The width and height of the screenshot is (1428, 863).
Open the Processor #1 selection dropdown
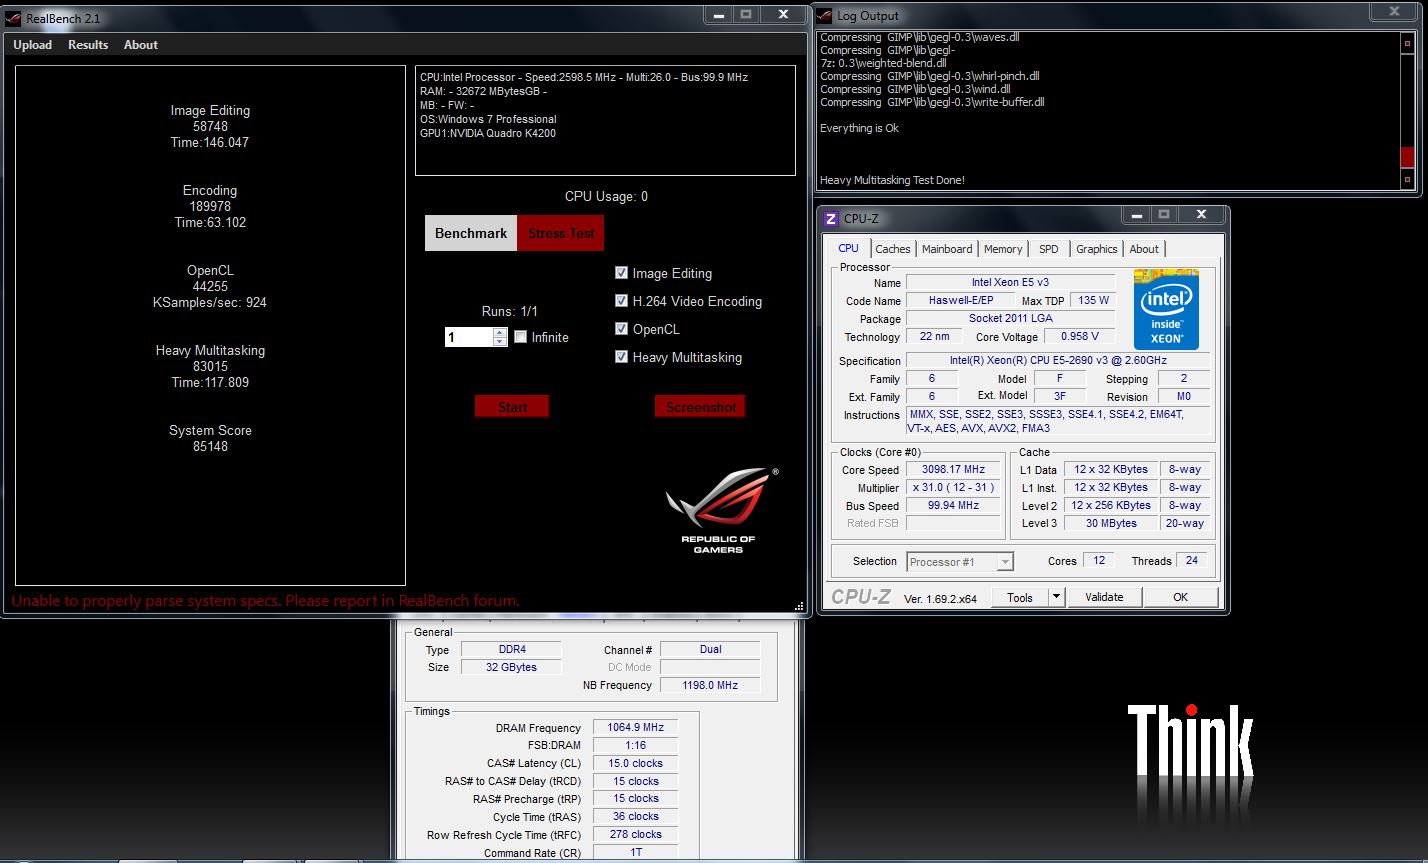click(x=960, y=562)
